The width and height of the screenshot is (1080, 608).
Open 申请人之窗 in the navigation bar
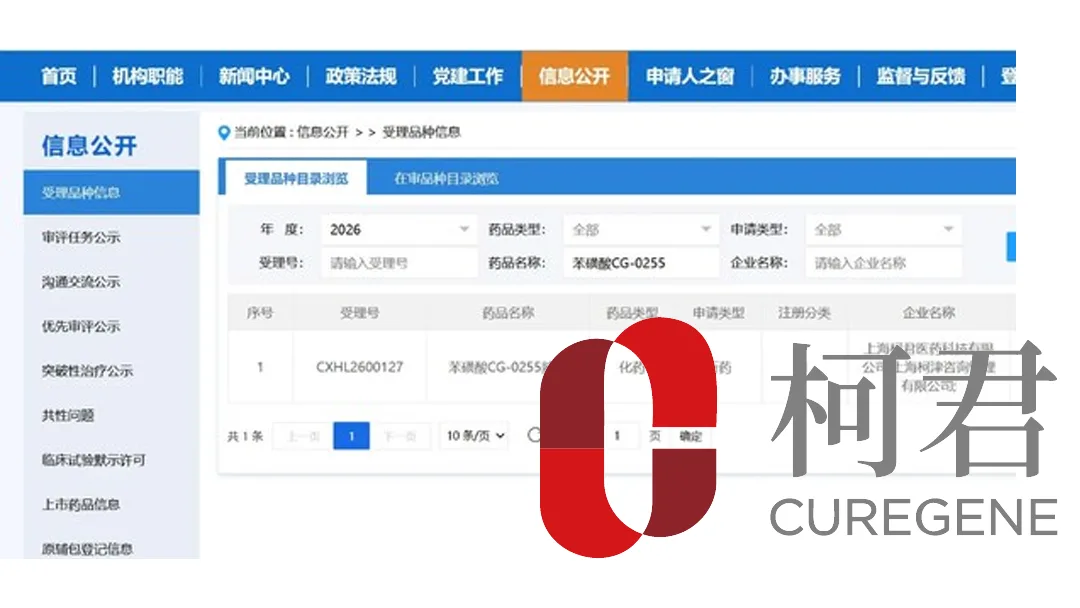click(x=690, y=76)
